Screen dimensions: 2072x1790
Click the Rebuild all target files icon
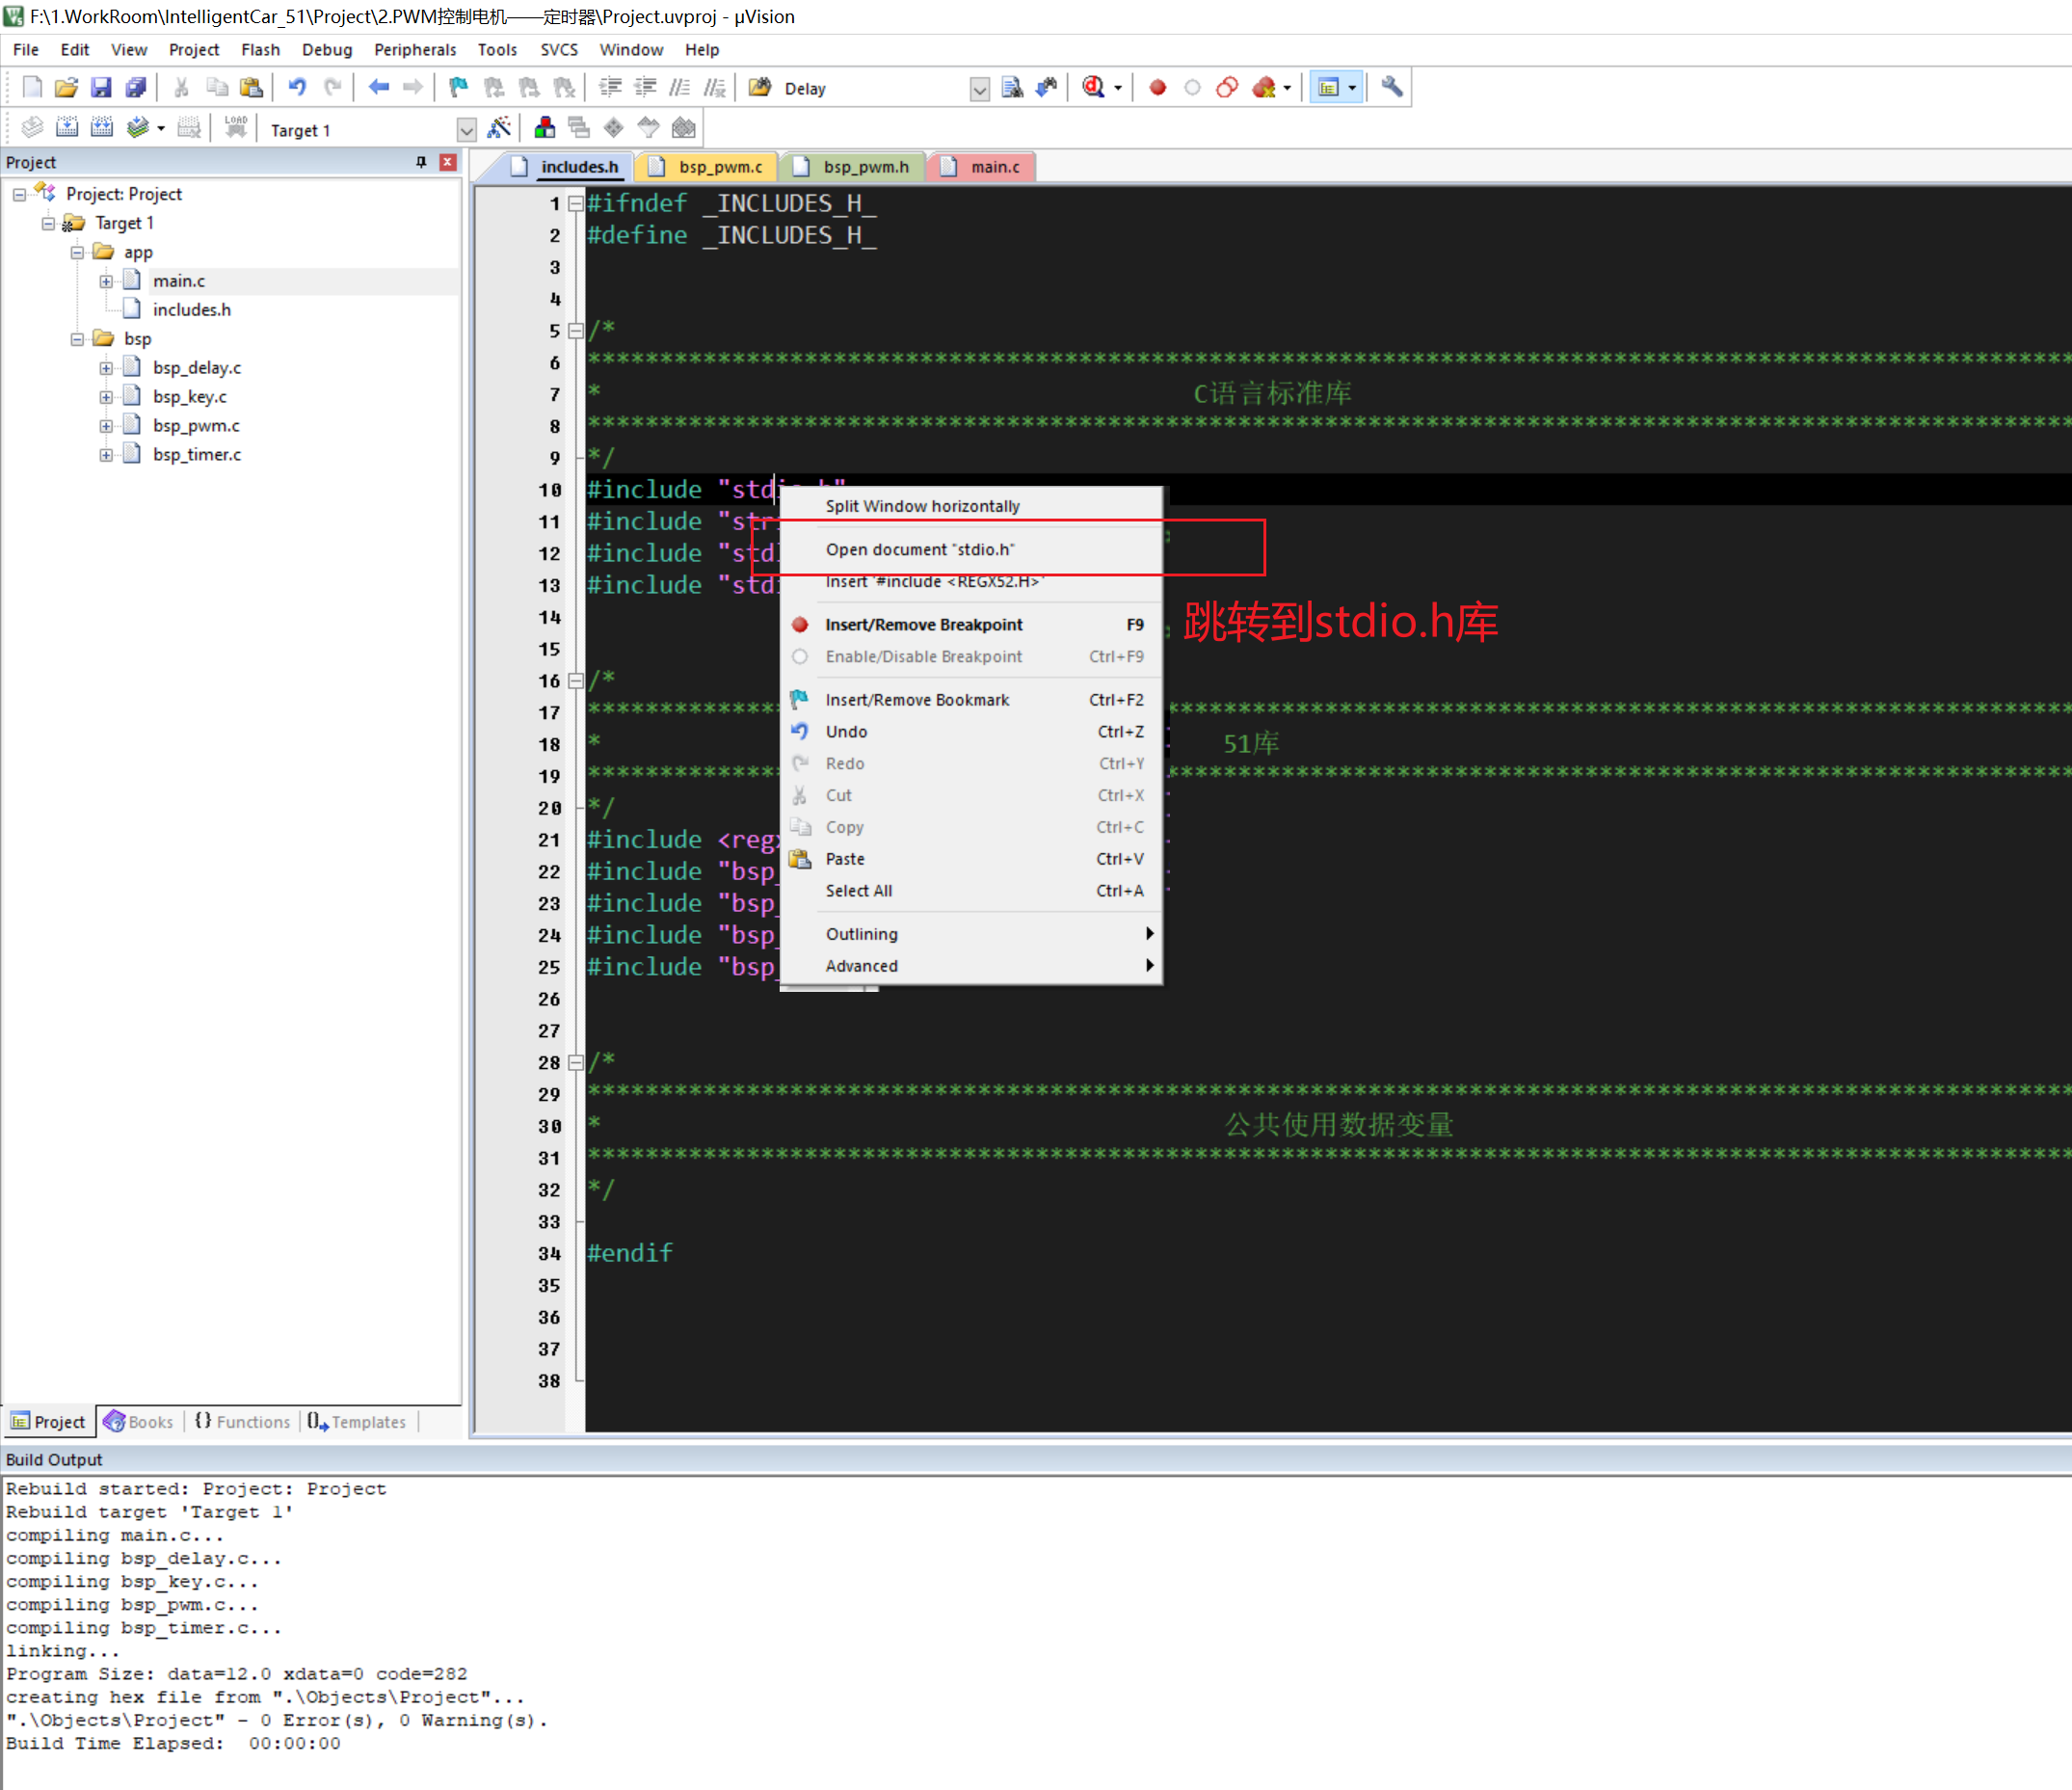coord(102,128)
